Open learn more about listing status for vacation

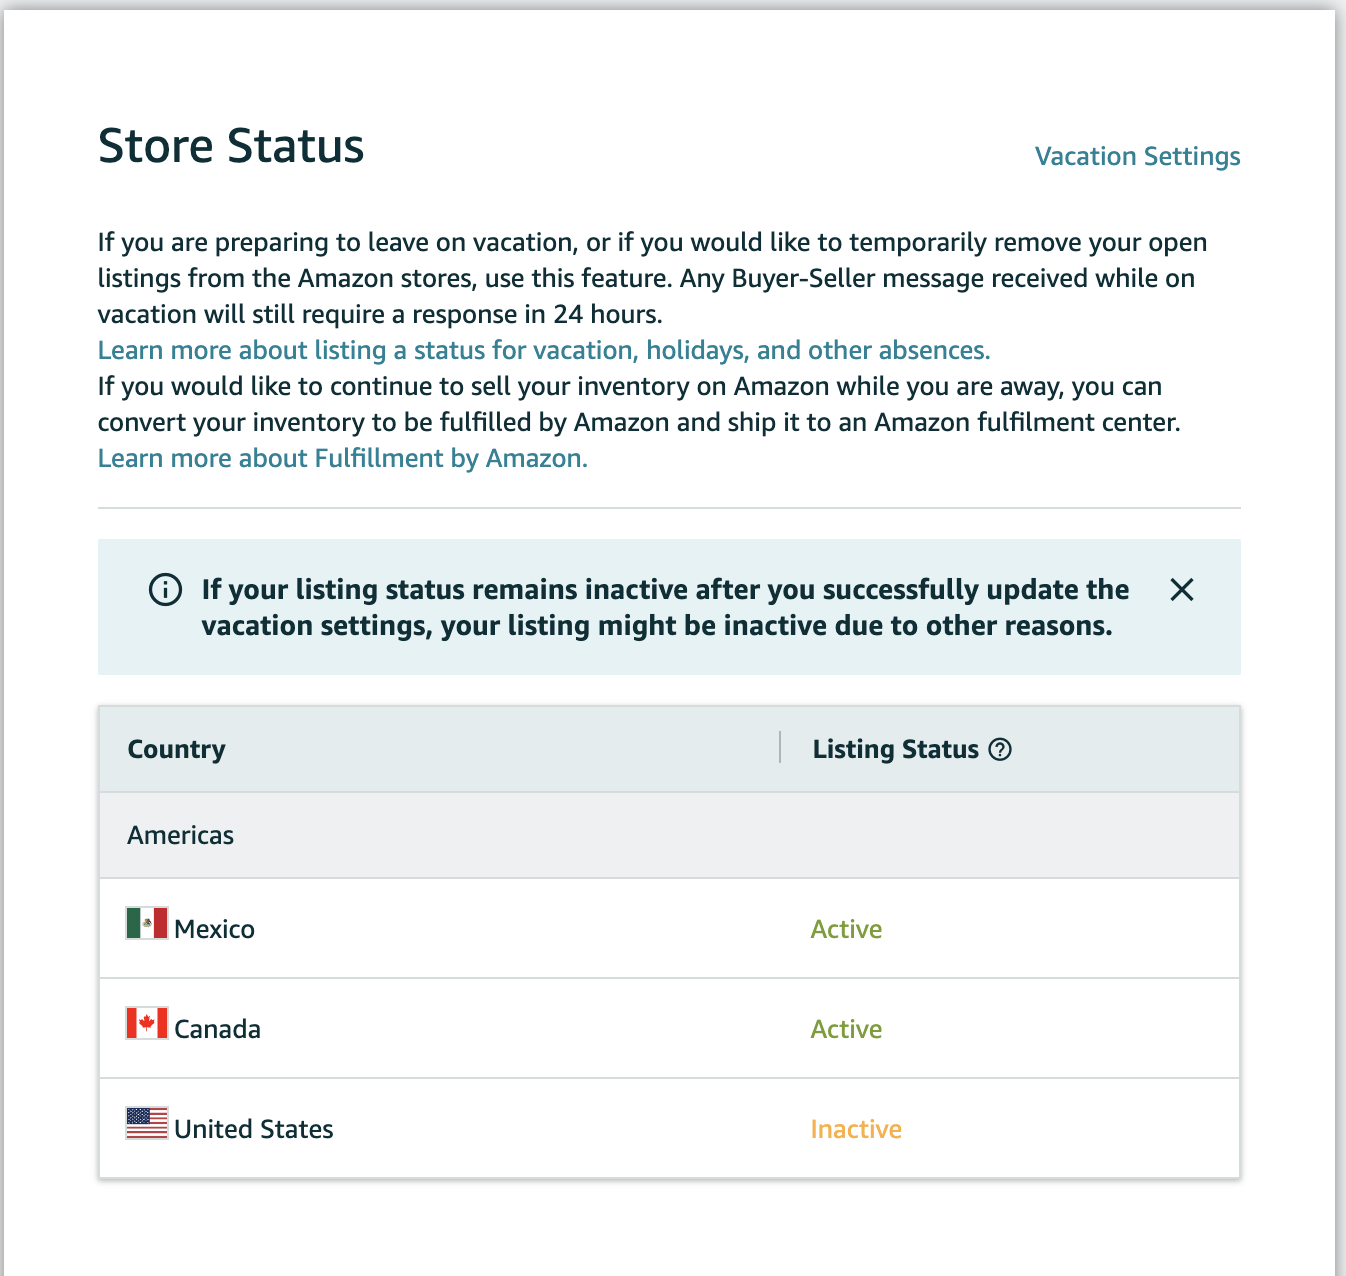544,350
